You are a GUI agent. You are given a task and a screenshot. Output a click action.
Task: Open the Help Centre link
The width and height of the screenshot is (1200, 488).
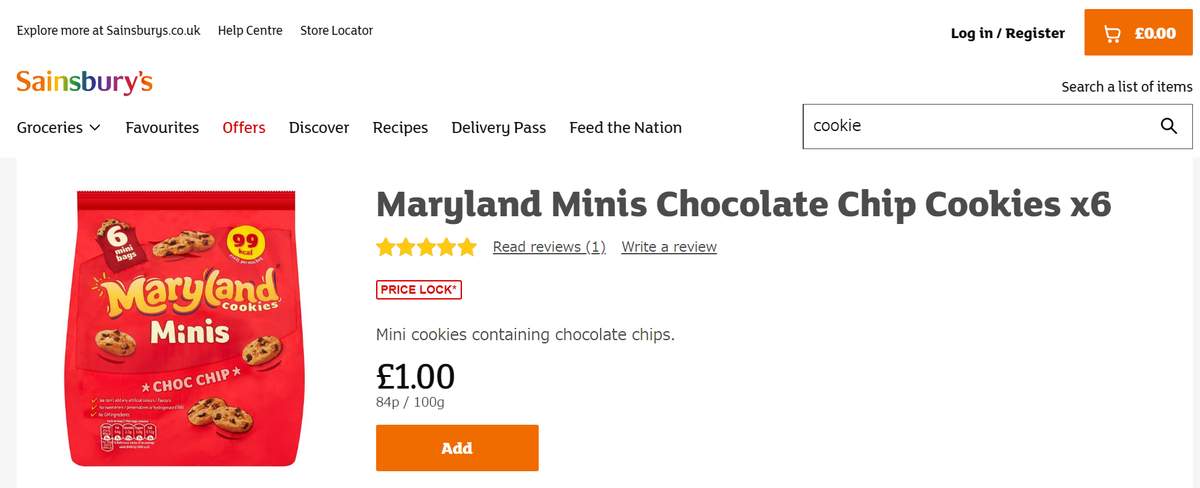[x=250, y=31]
